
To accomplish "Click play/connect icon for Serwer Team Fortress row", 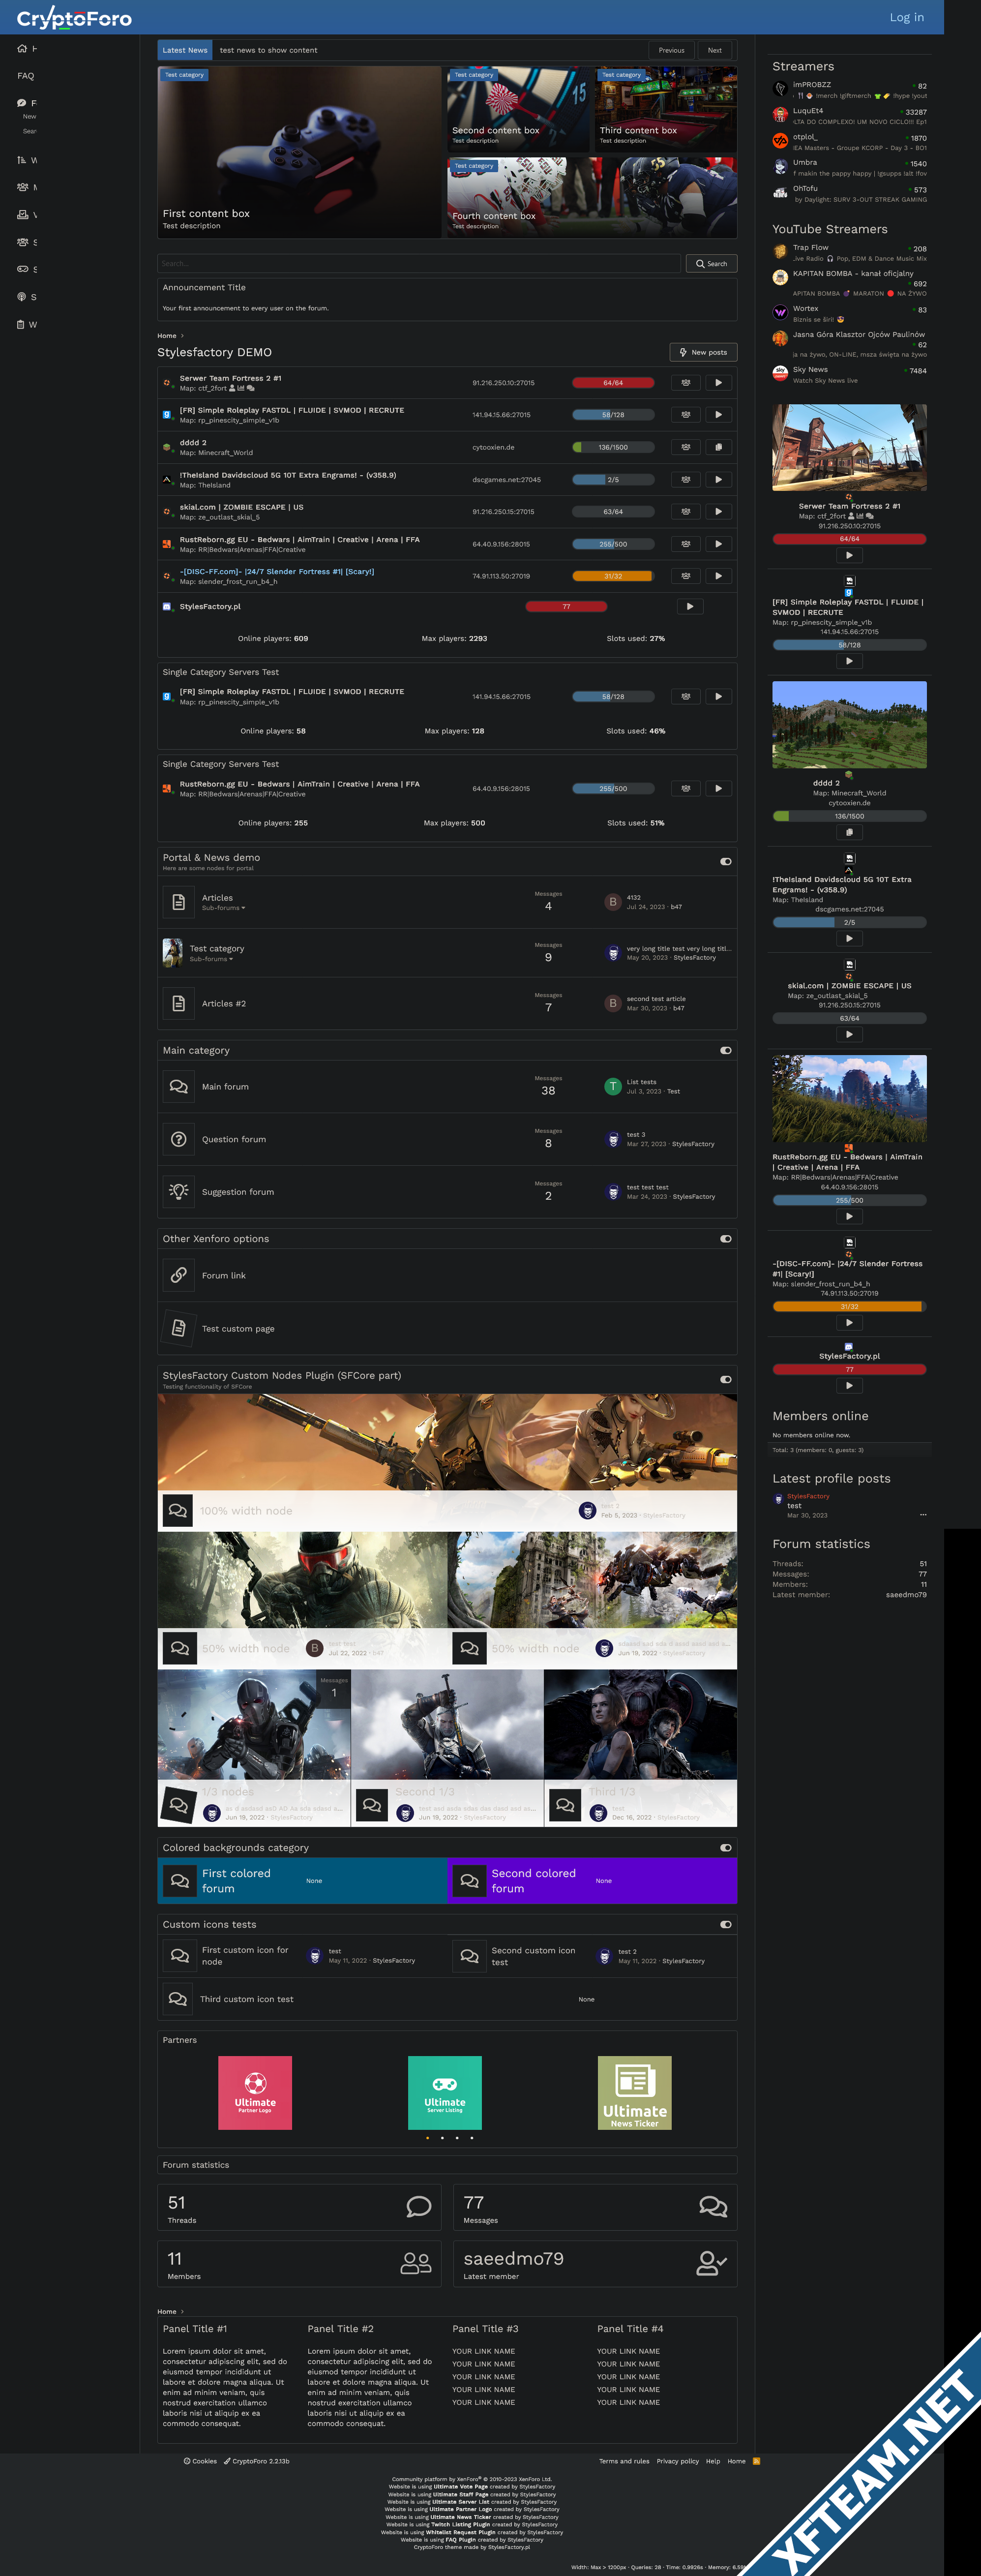I will click(718, 383).
